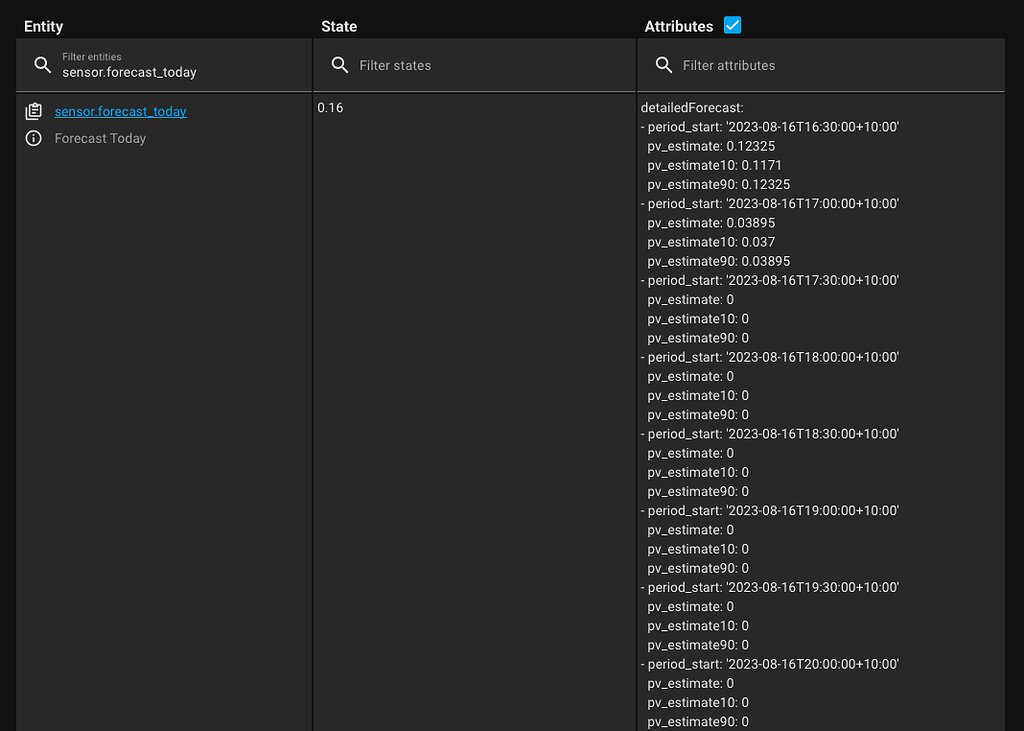Click the Entity column header
This screenshot has height=731, width=1024.
point(43,26)
